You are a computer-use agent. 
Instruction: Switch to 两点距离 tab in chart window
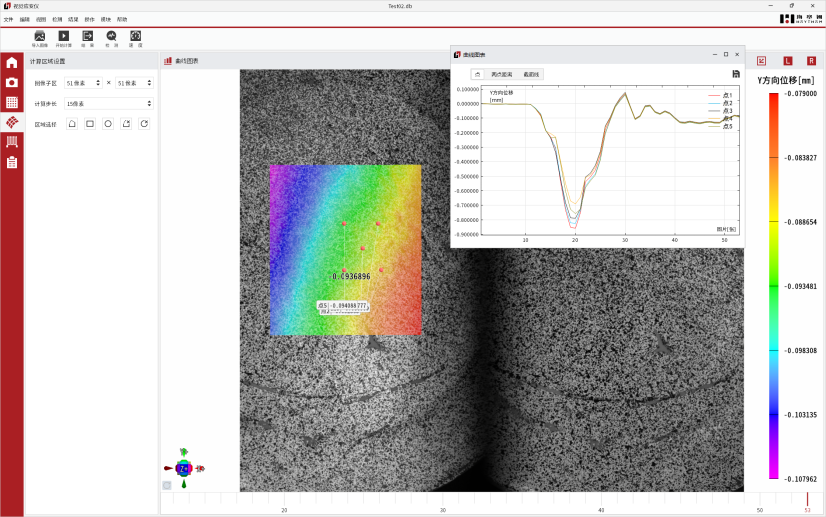click(501, 74)
